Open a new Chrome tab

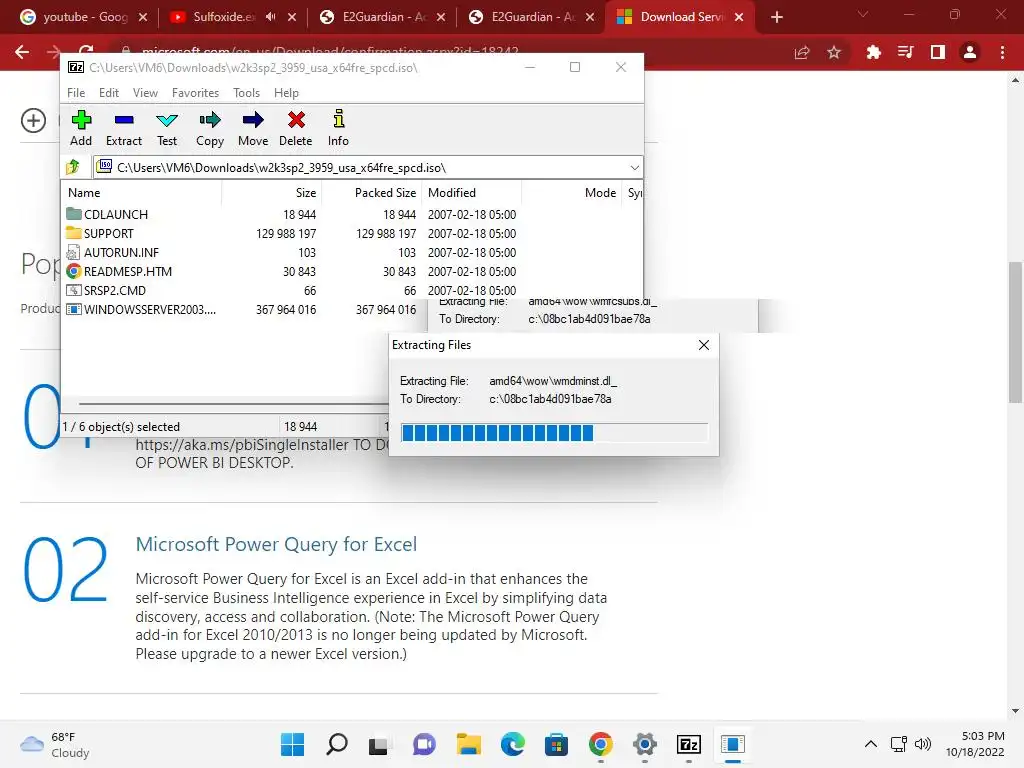click(776, 17)
